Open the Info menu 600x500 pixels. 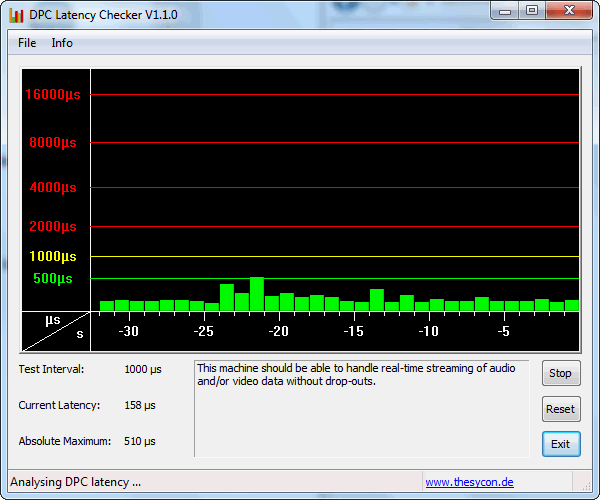pos(62,43)
